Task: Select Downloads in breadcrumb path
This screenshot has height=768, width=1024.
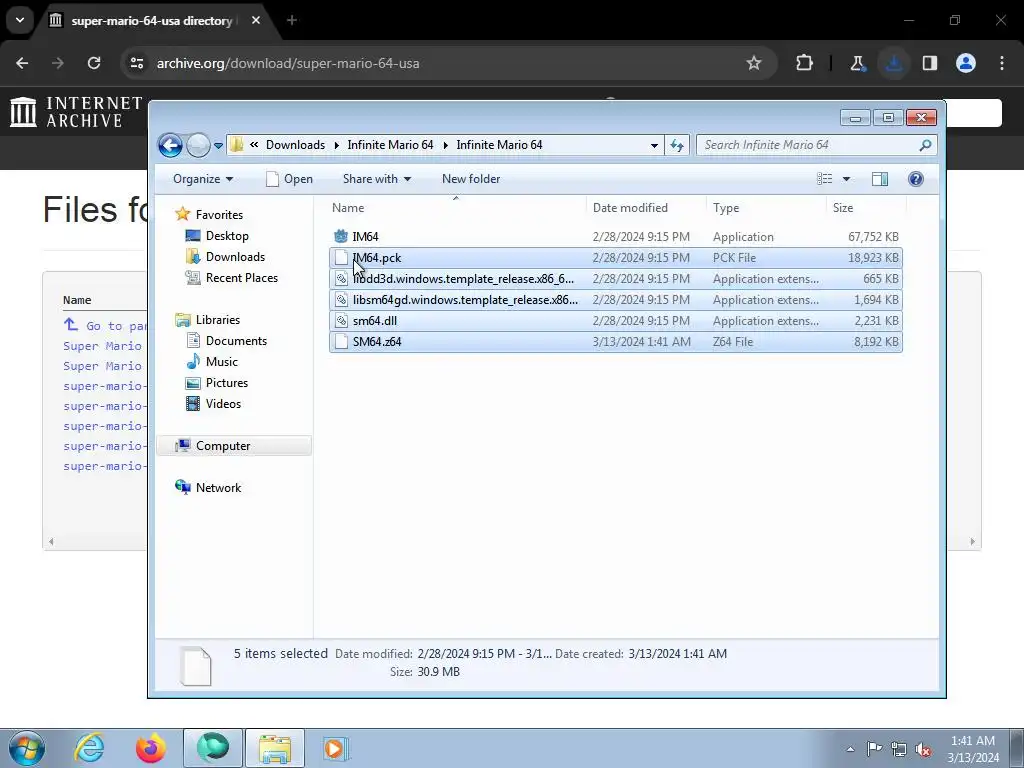Action: click(295, 145)
